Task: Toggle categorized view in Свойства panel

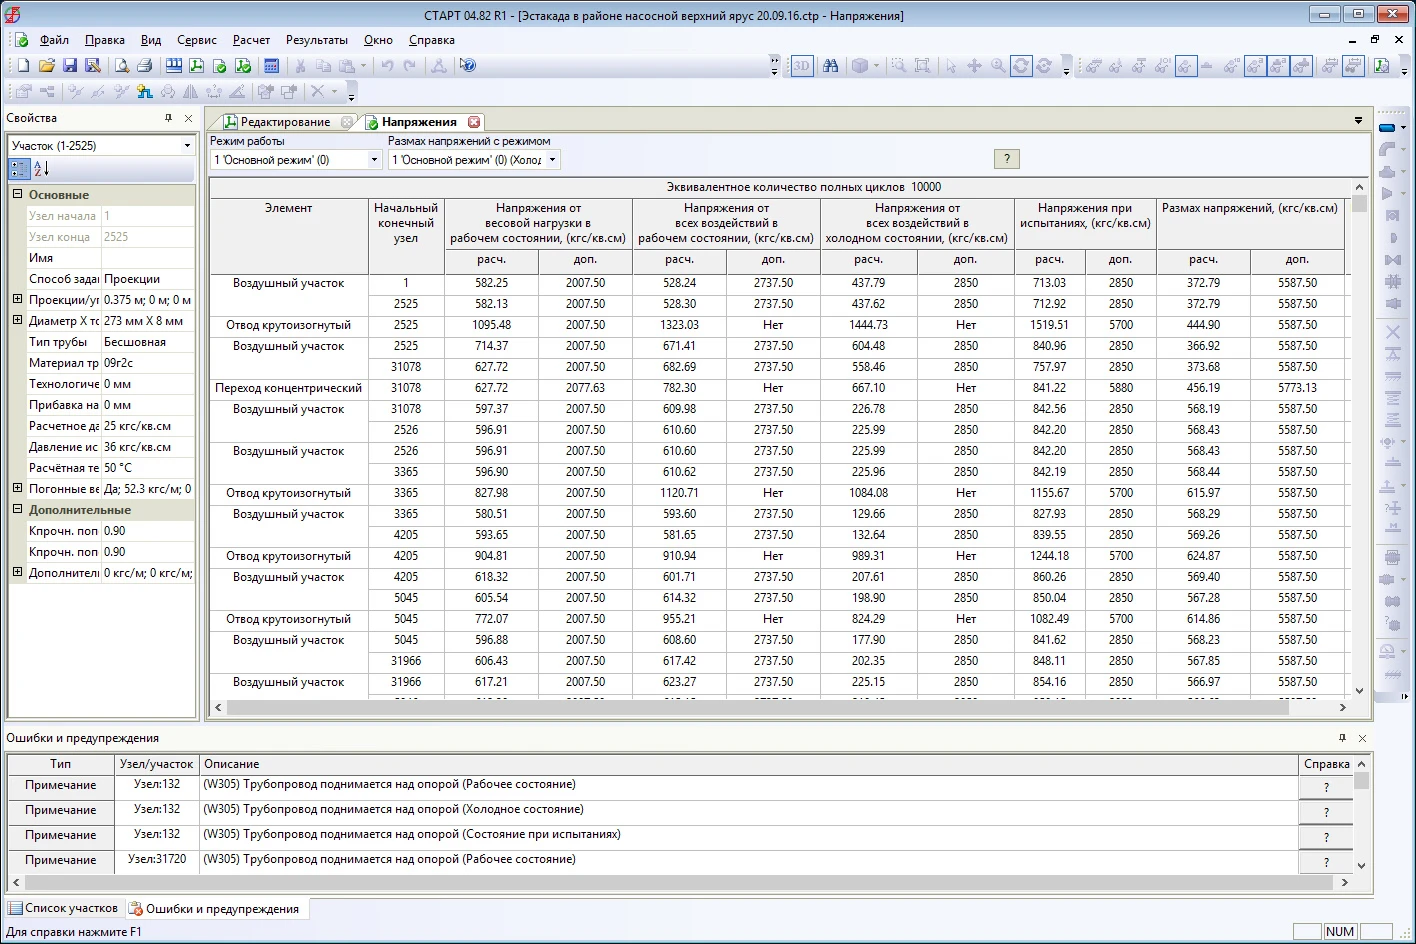Action: coord(19,169)
